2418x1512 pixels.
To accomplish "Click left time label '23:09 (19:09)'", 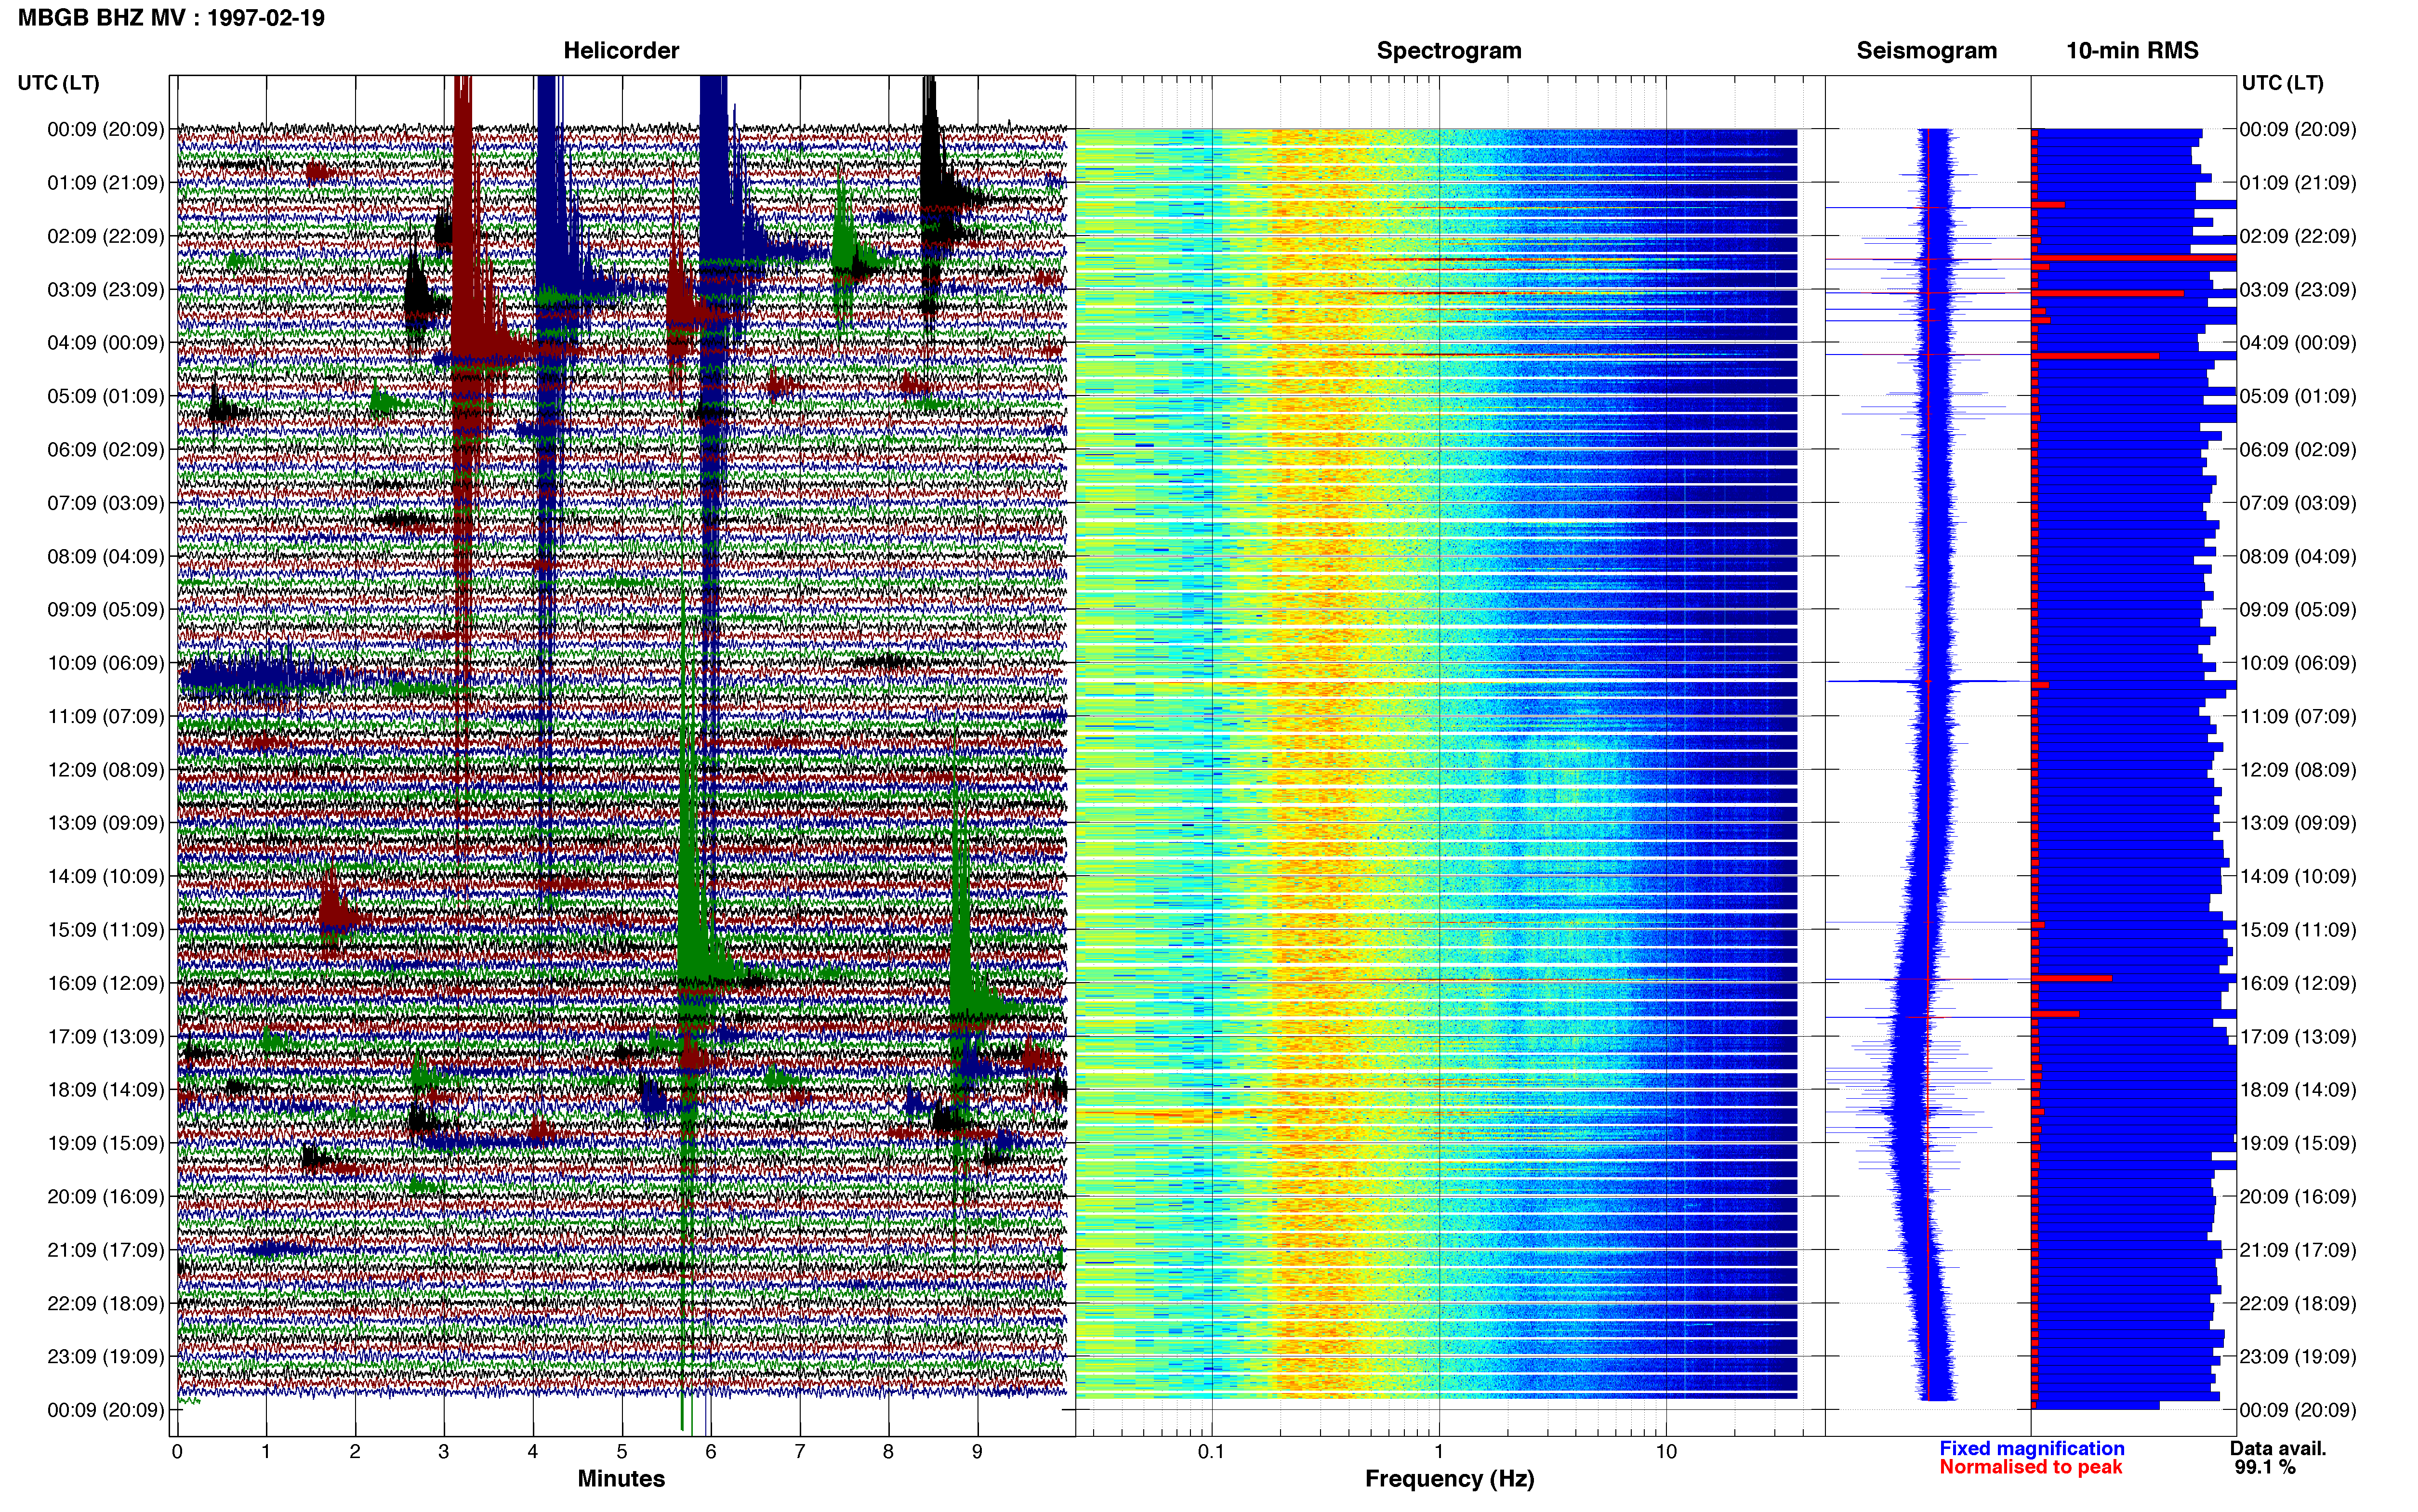I will point(105,1356).
